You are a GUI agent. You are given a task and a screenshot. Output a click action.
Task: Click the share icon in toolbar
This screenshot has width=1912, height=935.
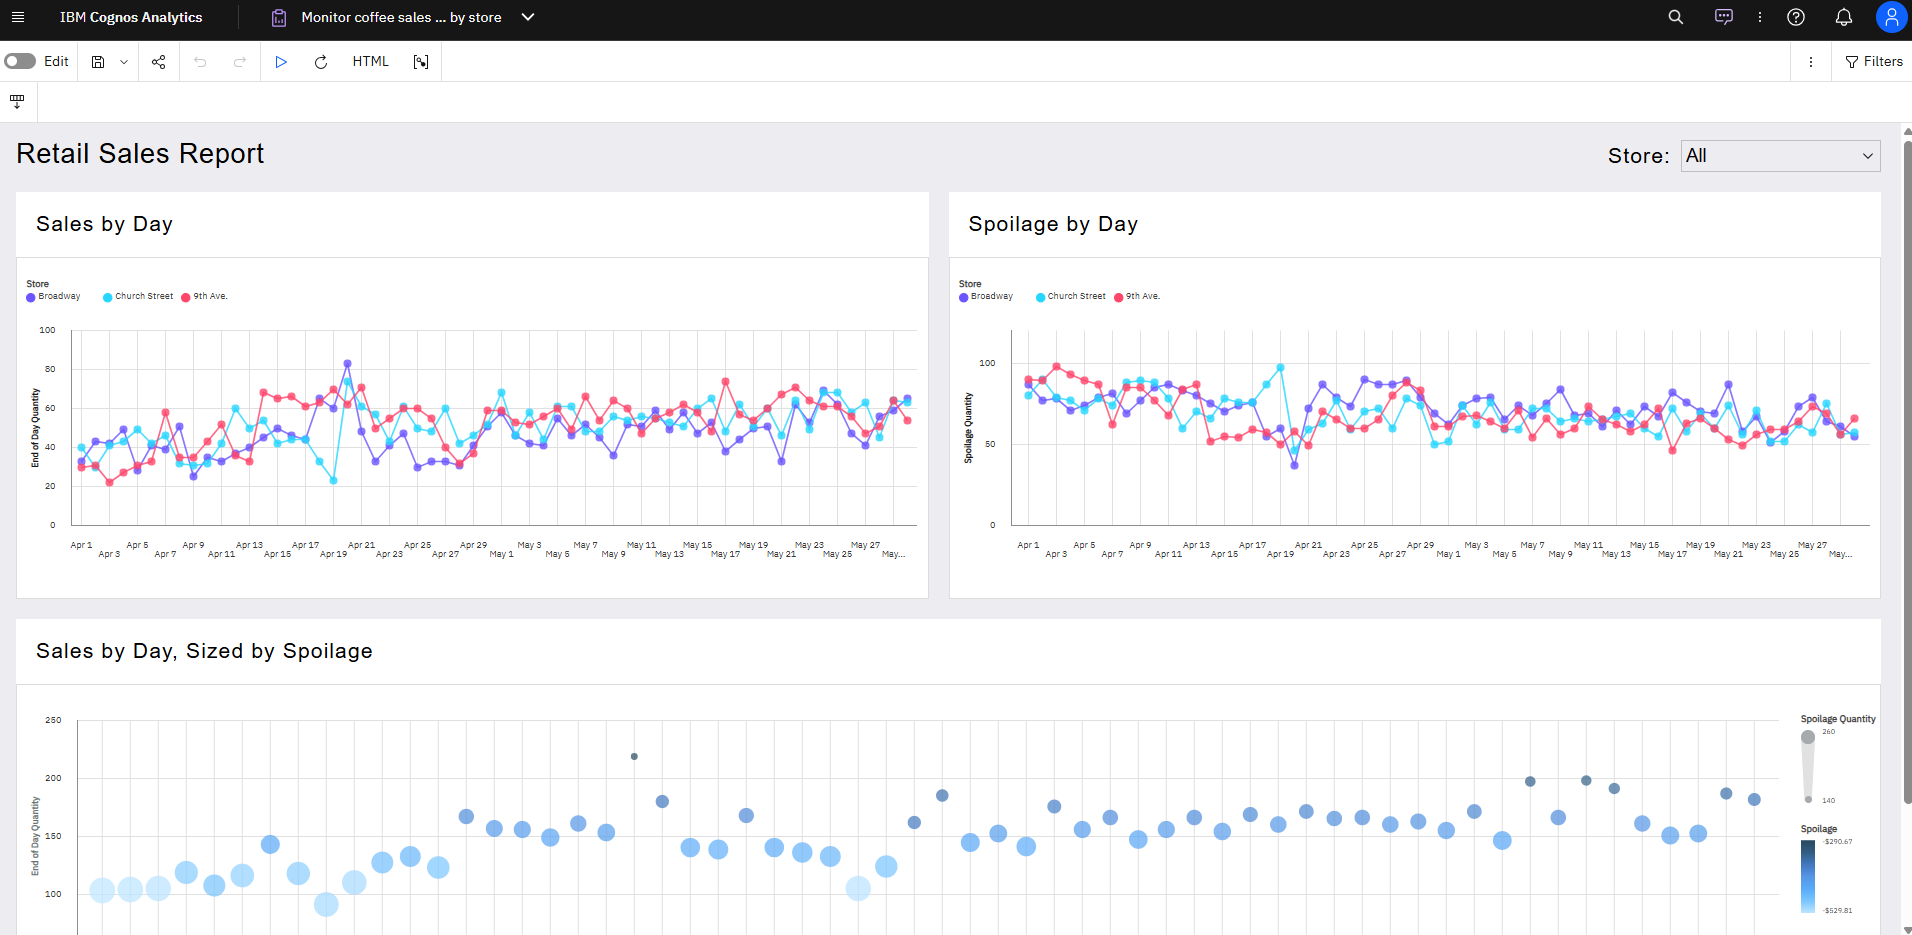coord(158,62)
